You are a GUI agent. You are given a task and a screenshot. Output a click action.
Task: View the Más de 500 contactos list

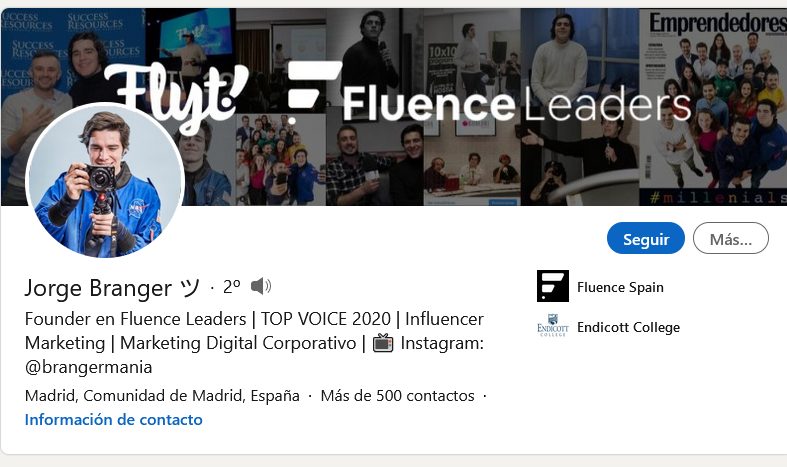point(398,396)
